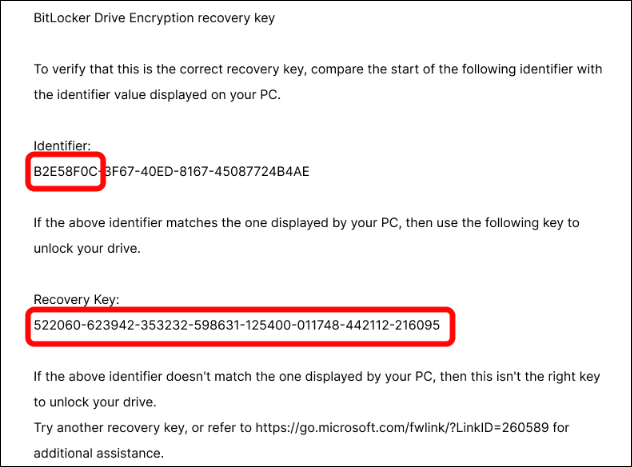Click the key group 623942
Screen dimensions: 632x467
click(107, 326)
